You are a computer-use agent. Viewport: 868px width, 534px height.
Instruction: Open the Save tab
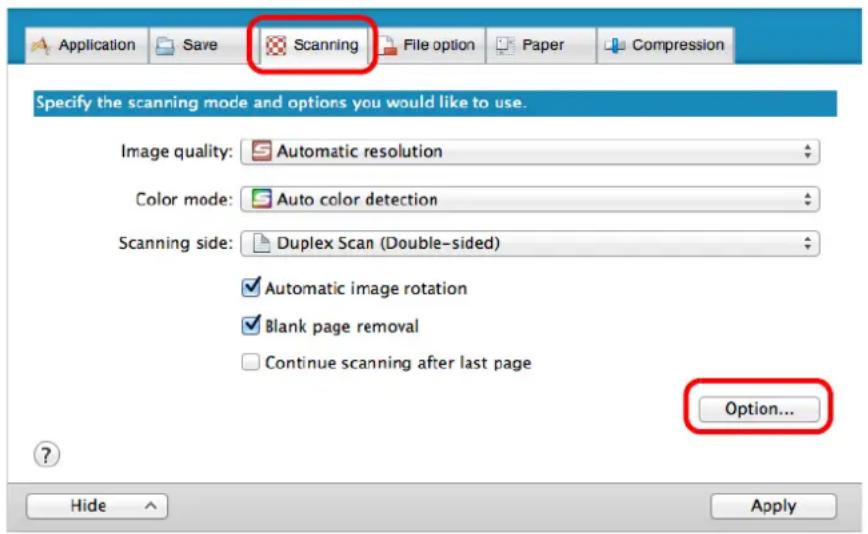coord(199,45)
